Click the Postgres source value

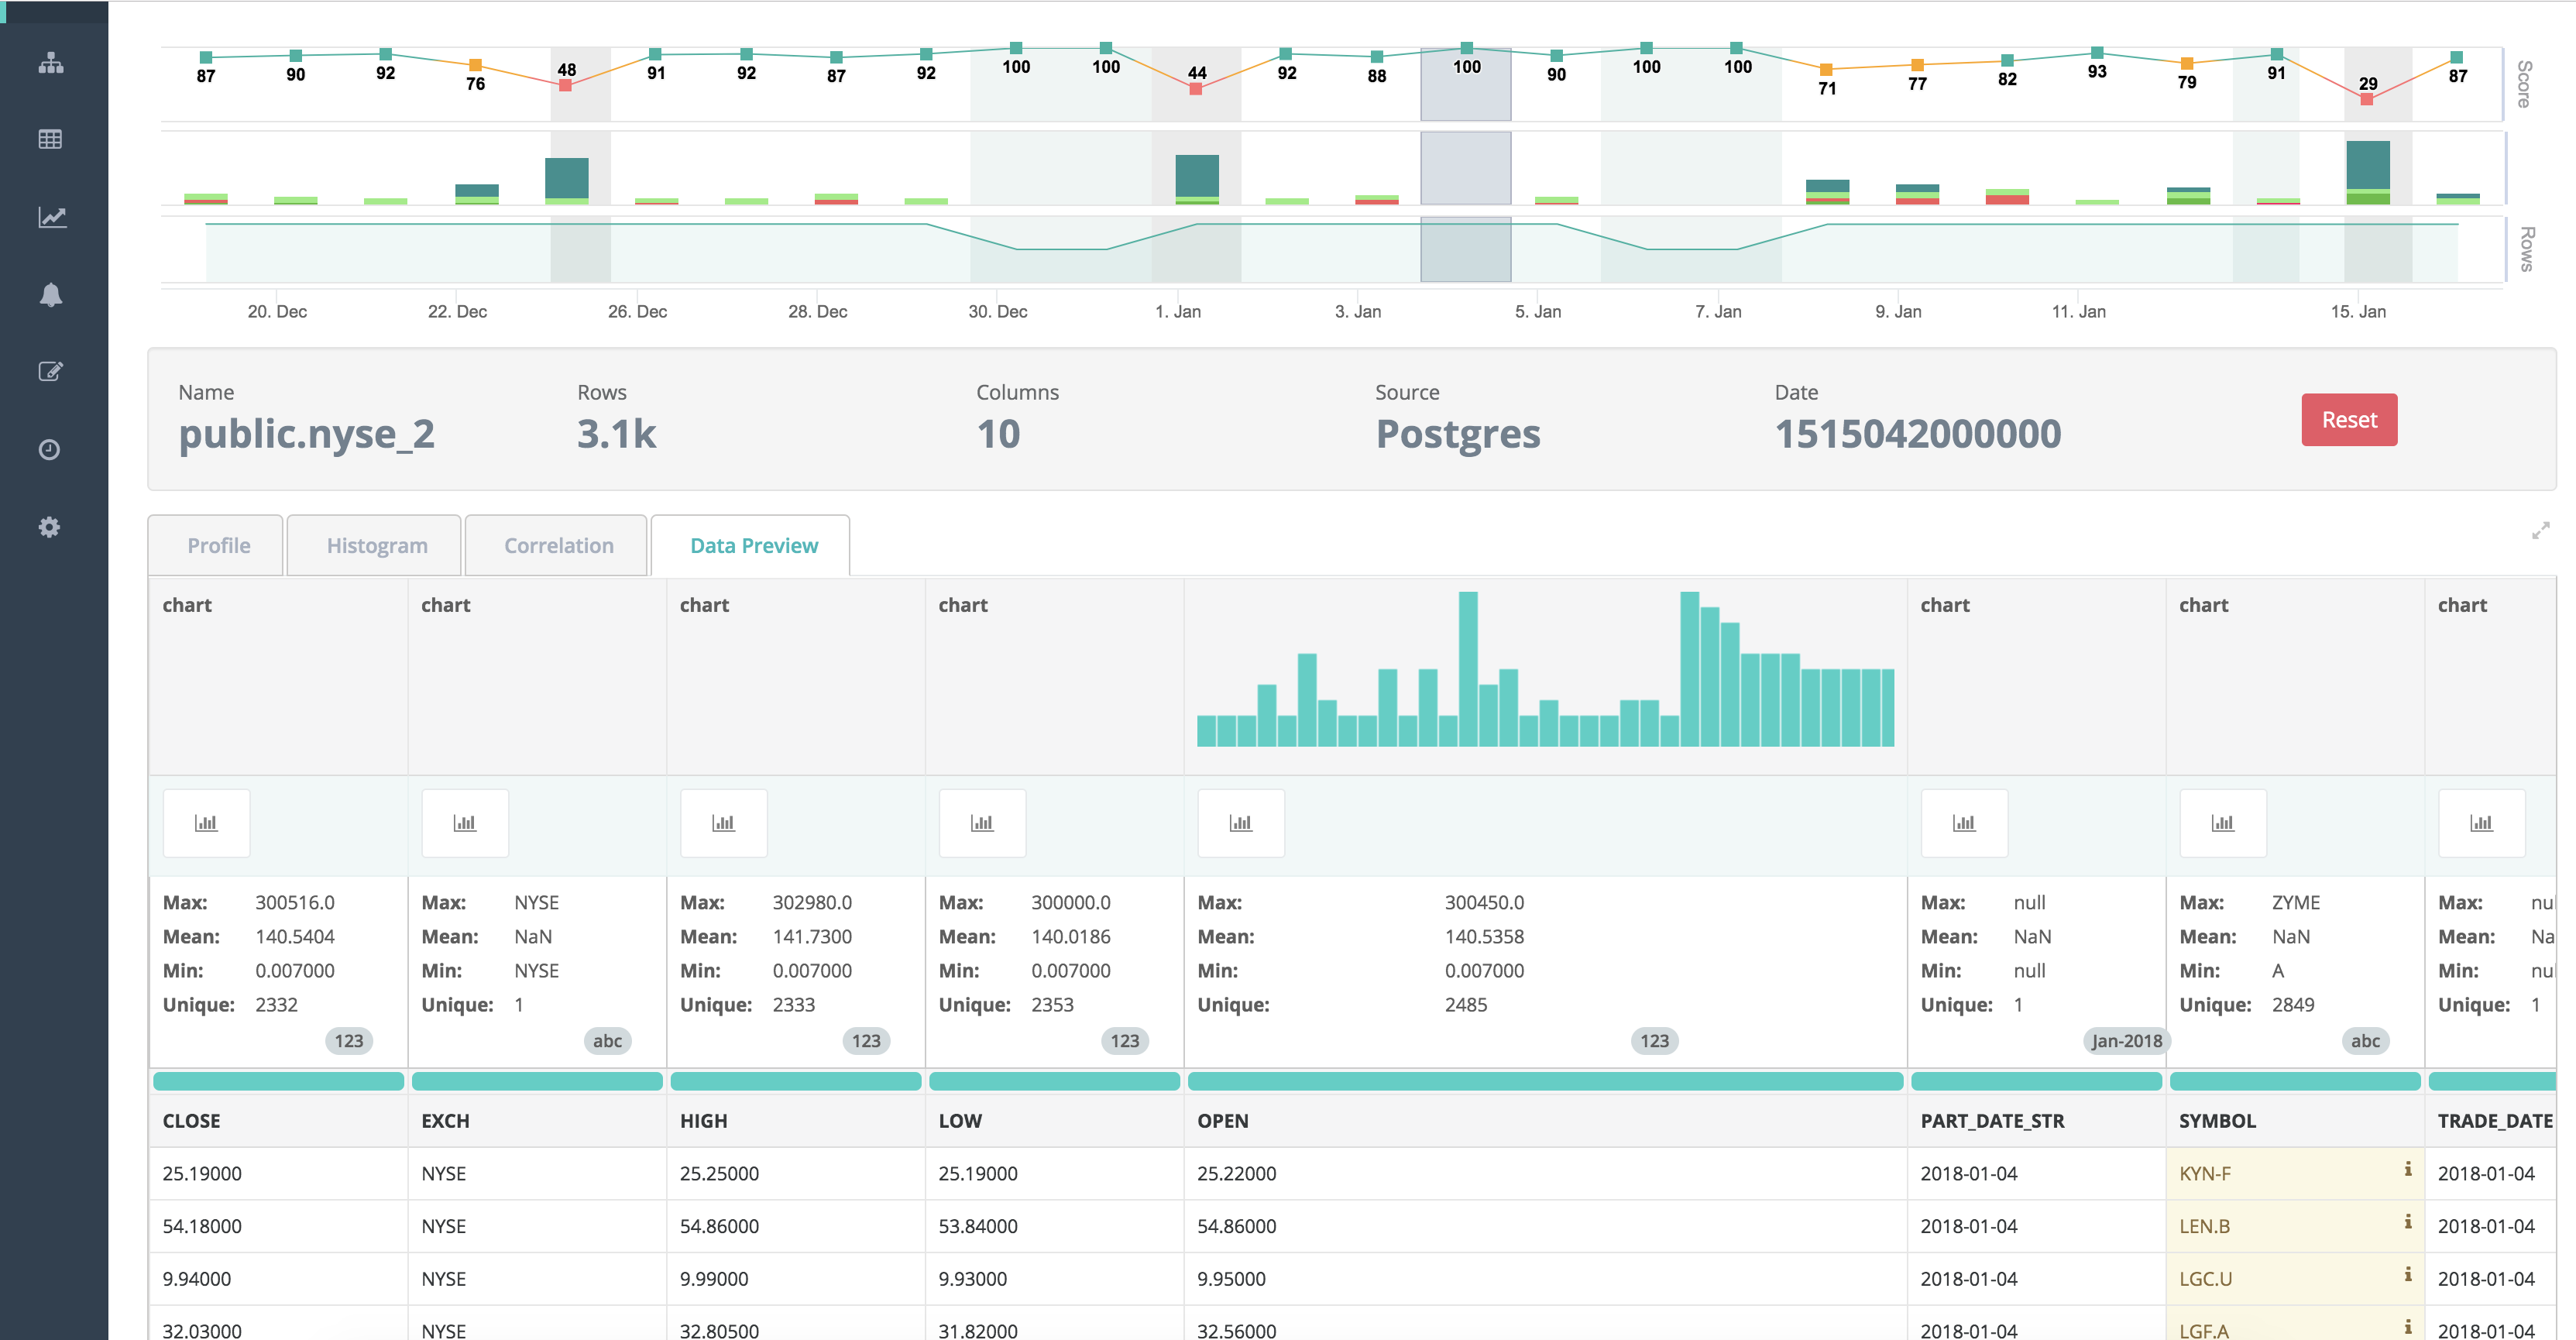[x=1457, y=433]
